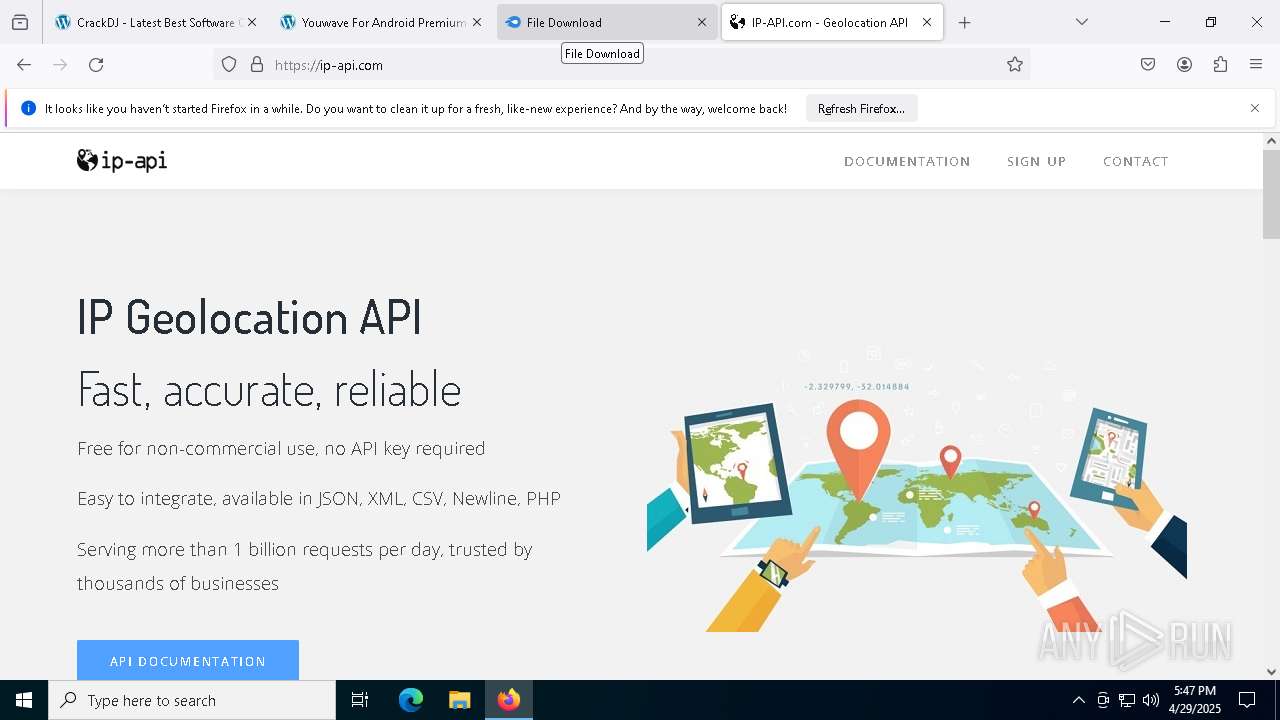Launch Microsoft Edge from taskbar
The height and width of the screenshot is (720, 1280).
[x=411, y=700]
